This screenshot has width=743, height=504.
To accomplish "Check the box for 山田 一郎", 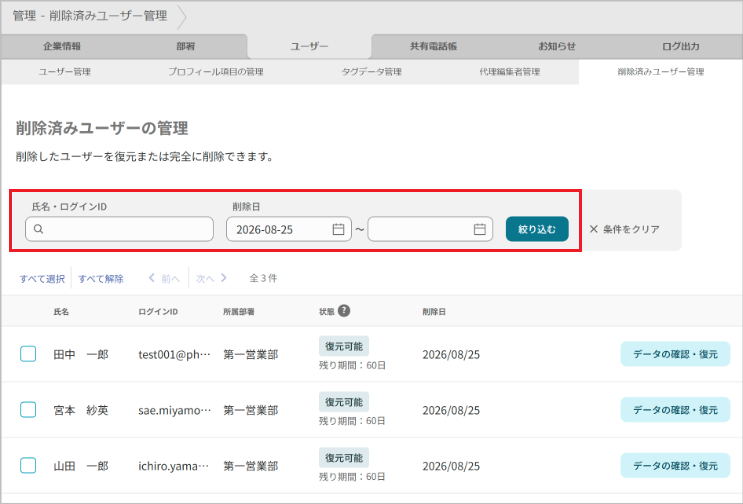I will click(x=28, y=466).
